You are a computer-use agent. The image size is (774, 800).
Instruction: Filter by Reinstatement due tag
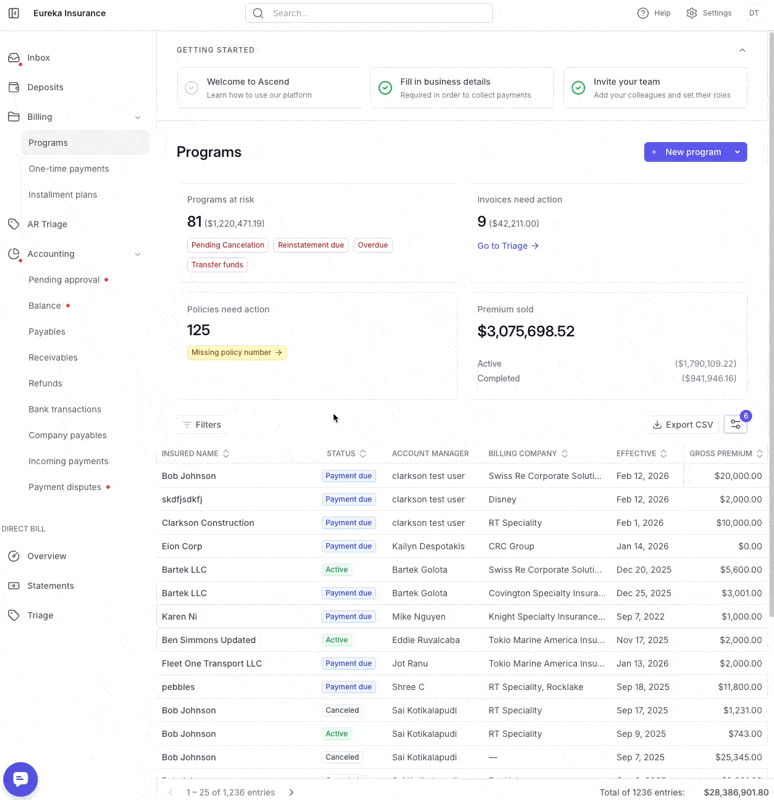[311, 245]
